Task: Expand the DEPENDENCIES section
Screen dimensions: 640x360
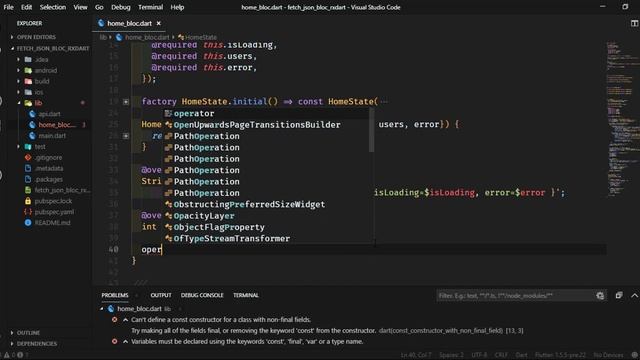Action: [37, 344]
